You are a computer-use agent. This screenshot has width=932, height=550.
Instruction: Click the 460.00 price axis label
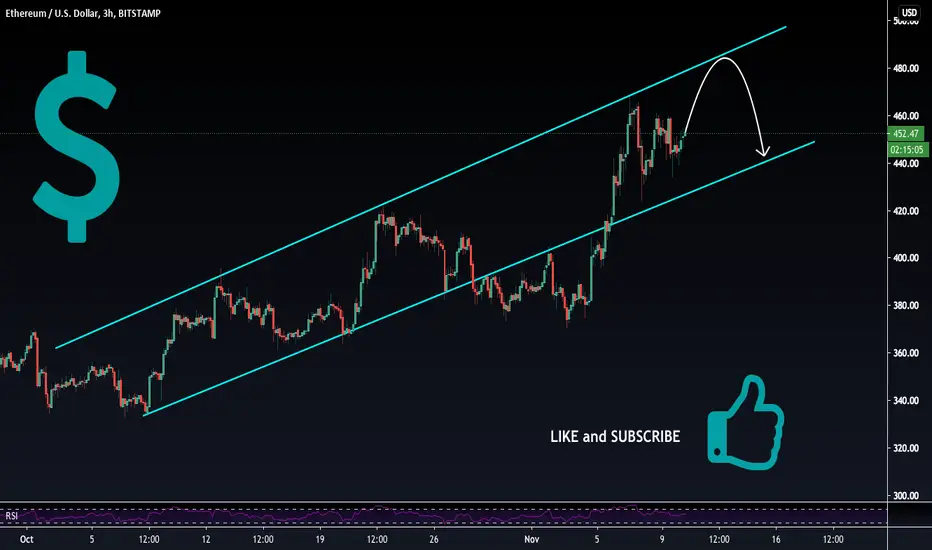pyautogui.click(x=906, y=116)
